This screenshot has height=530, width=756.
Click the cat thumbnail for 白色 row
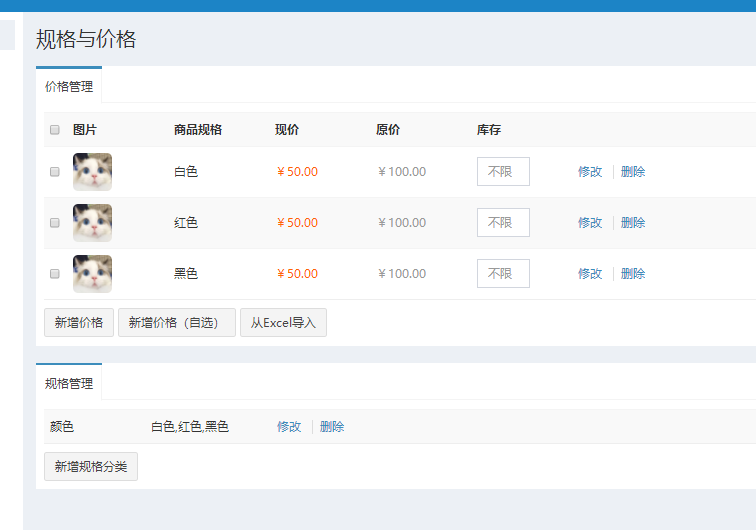pos(92,172)
